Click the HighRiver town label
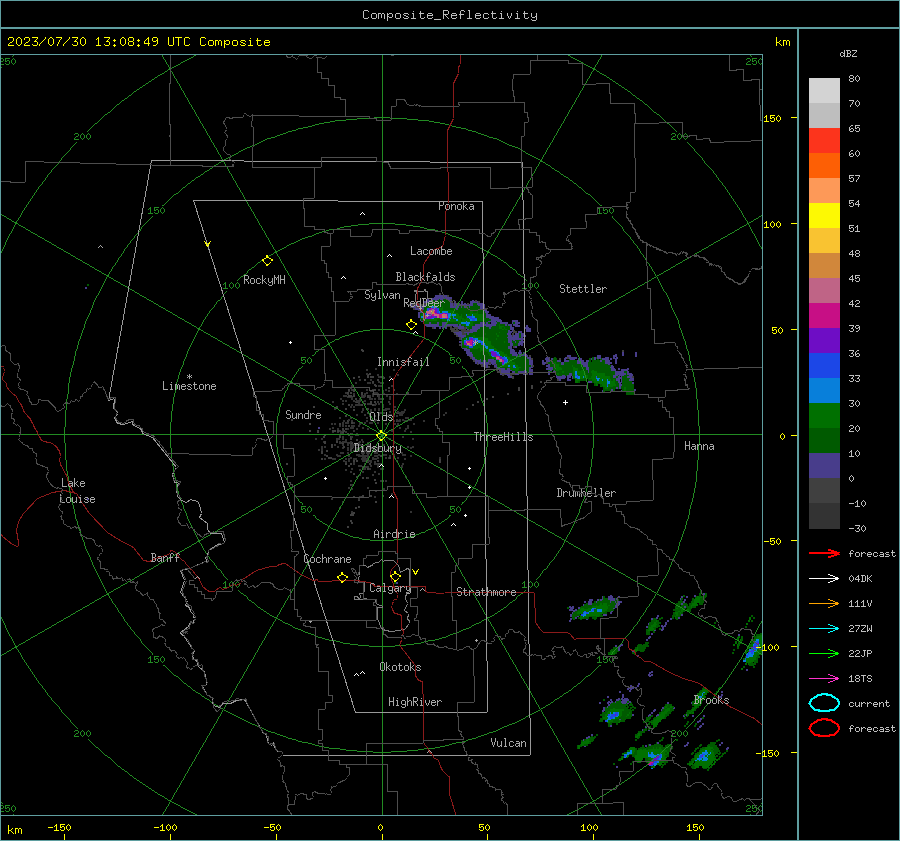The height and width of the screenshot is (841, 900). (415, 702)
